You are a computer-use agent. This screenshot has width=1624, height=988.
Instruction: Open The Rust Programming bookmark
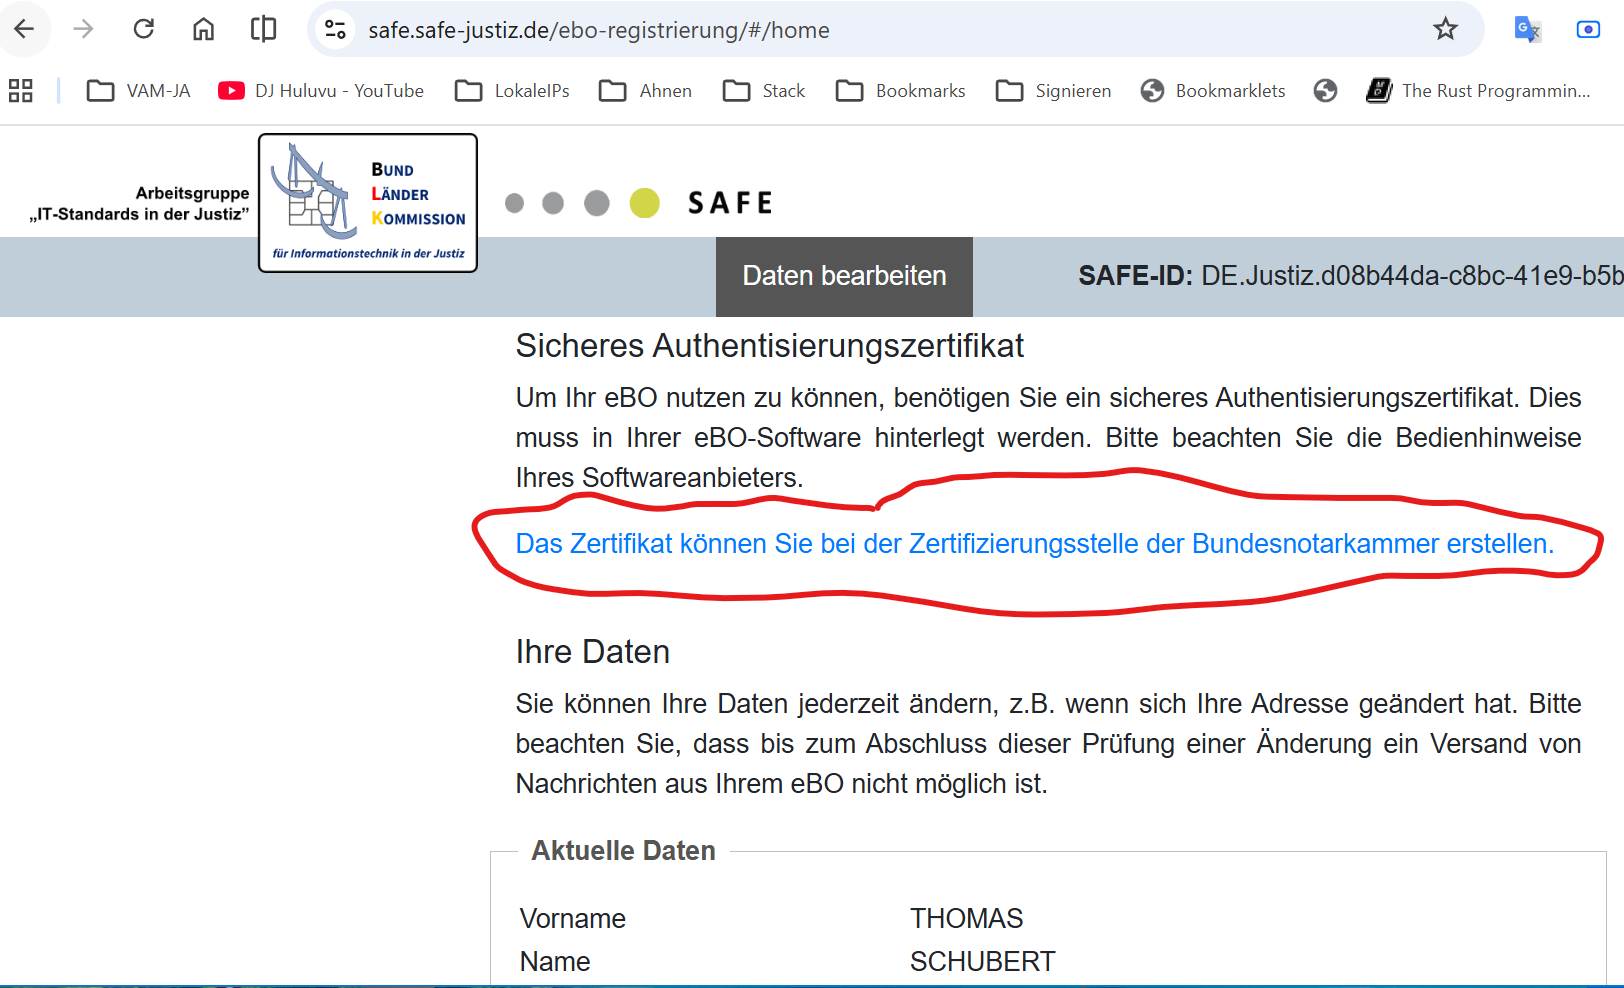(x=1478, y=91)
